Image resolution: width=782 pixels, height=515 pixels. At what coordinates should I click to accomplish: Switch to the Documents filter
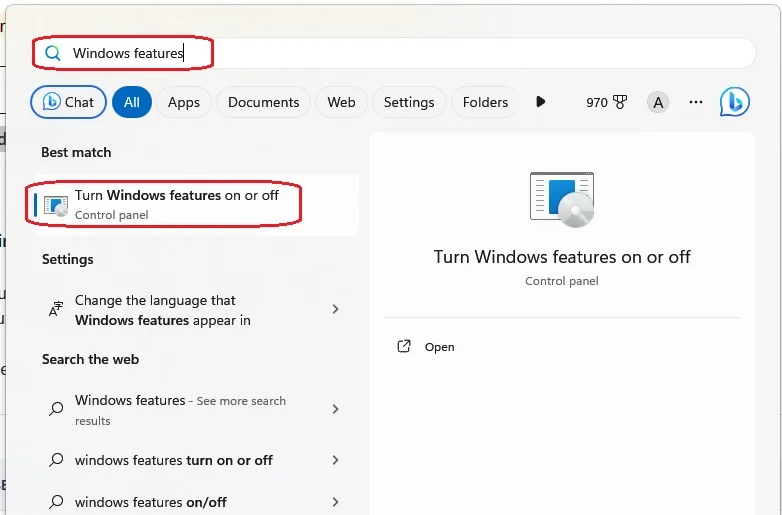(x=263, y=102)
